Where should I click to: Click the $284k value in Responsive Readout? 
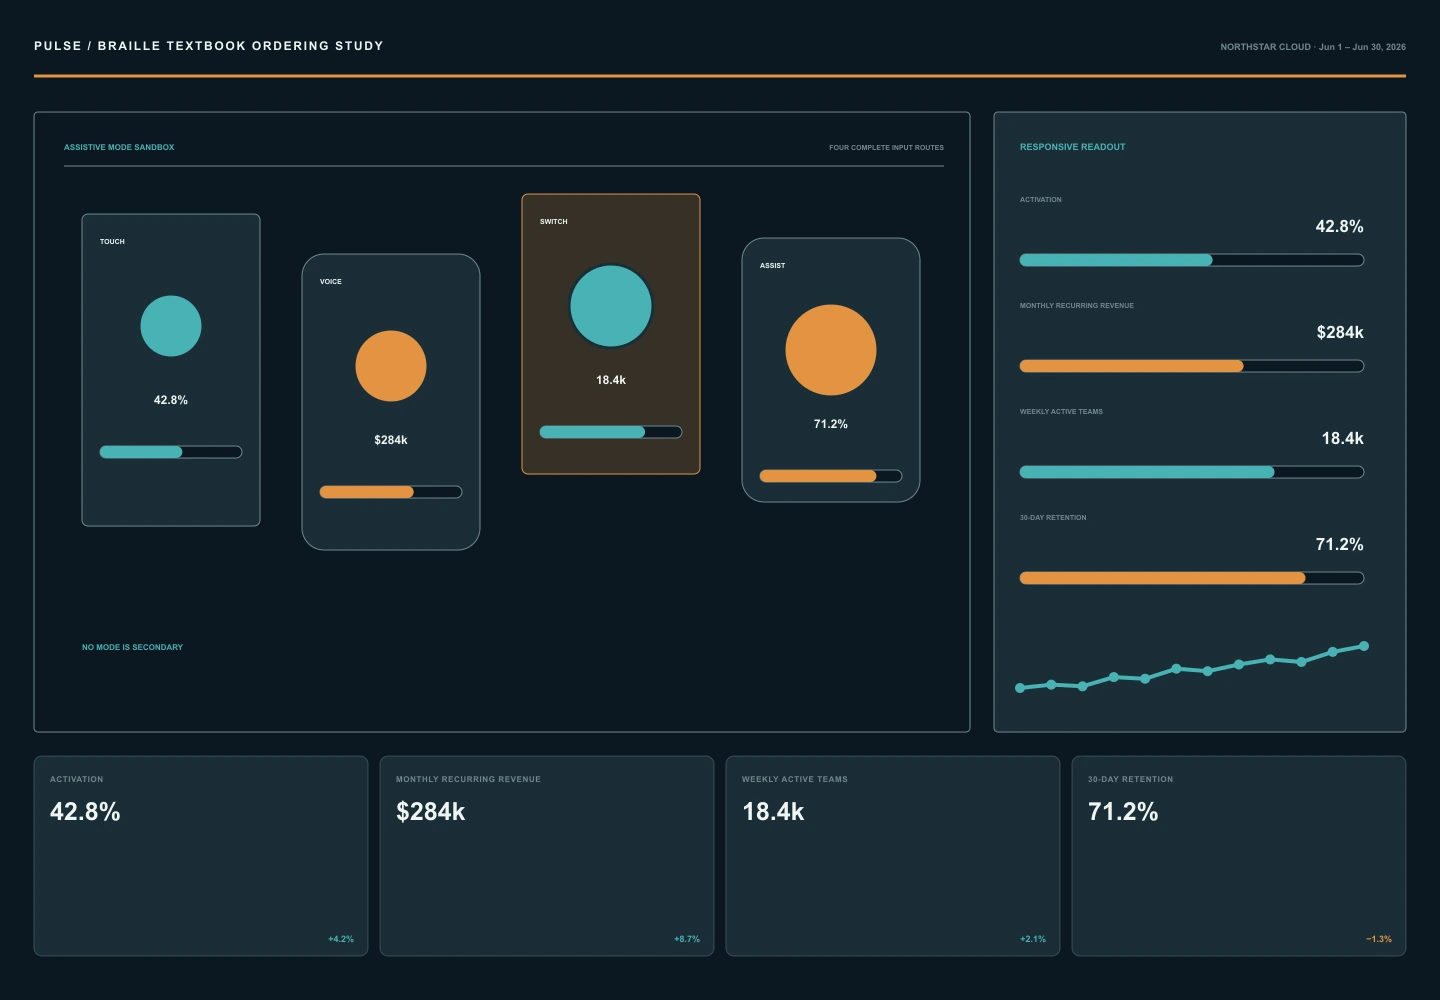[x=1340, y=333]
